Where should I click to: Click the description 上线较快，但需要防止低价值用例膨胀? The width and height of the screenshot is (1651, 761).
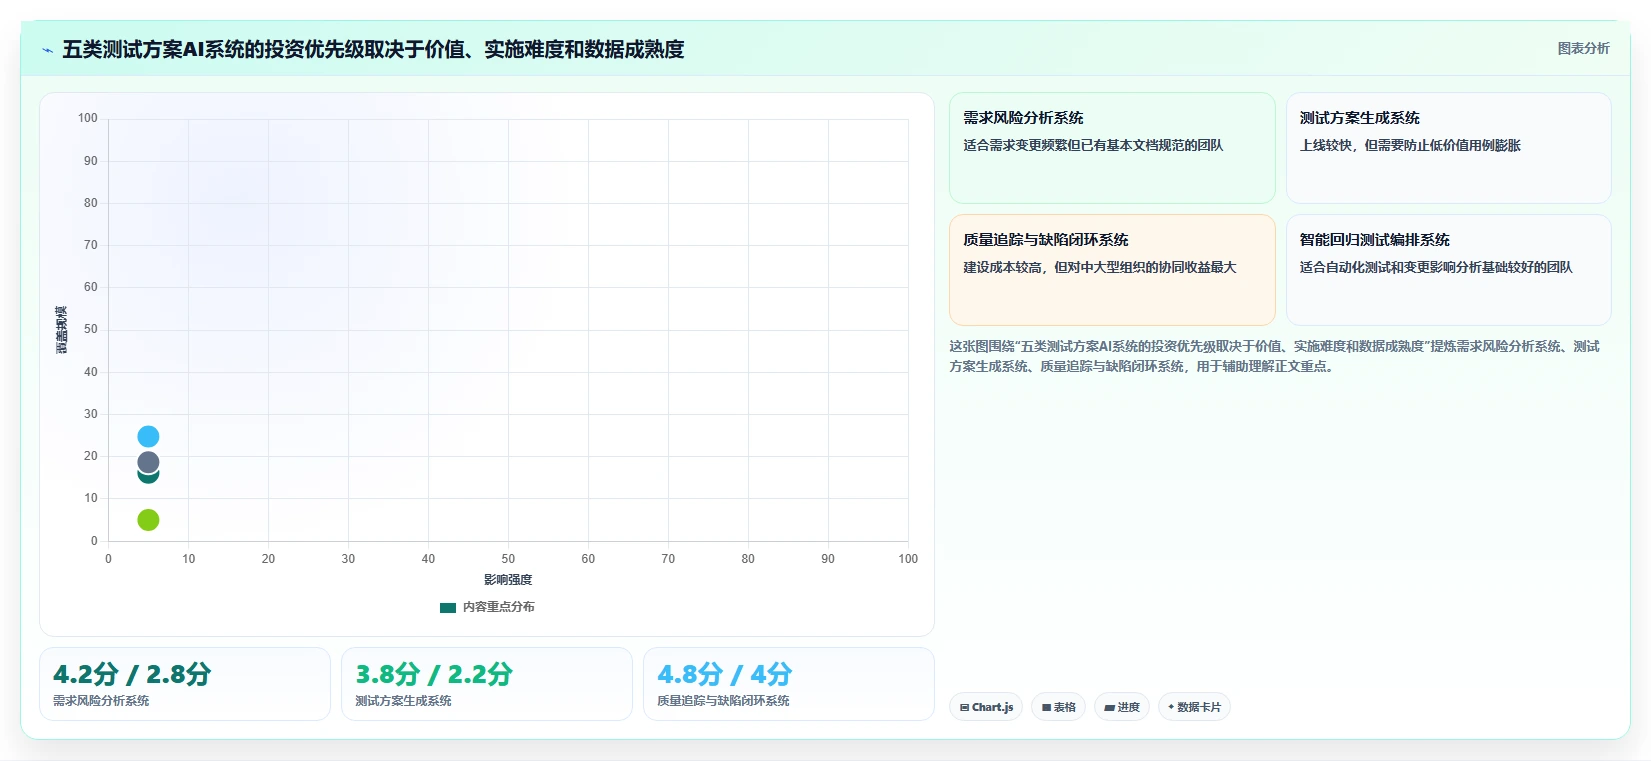pyautogui.click(x=1410, y=145)
